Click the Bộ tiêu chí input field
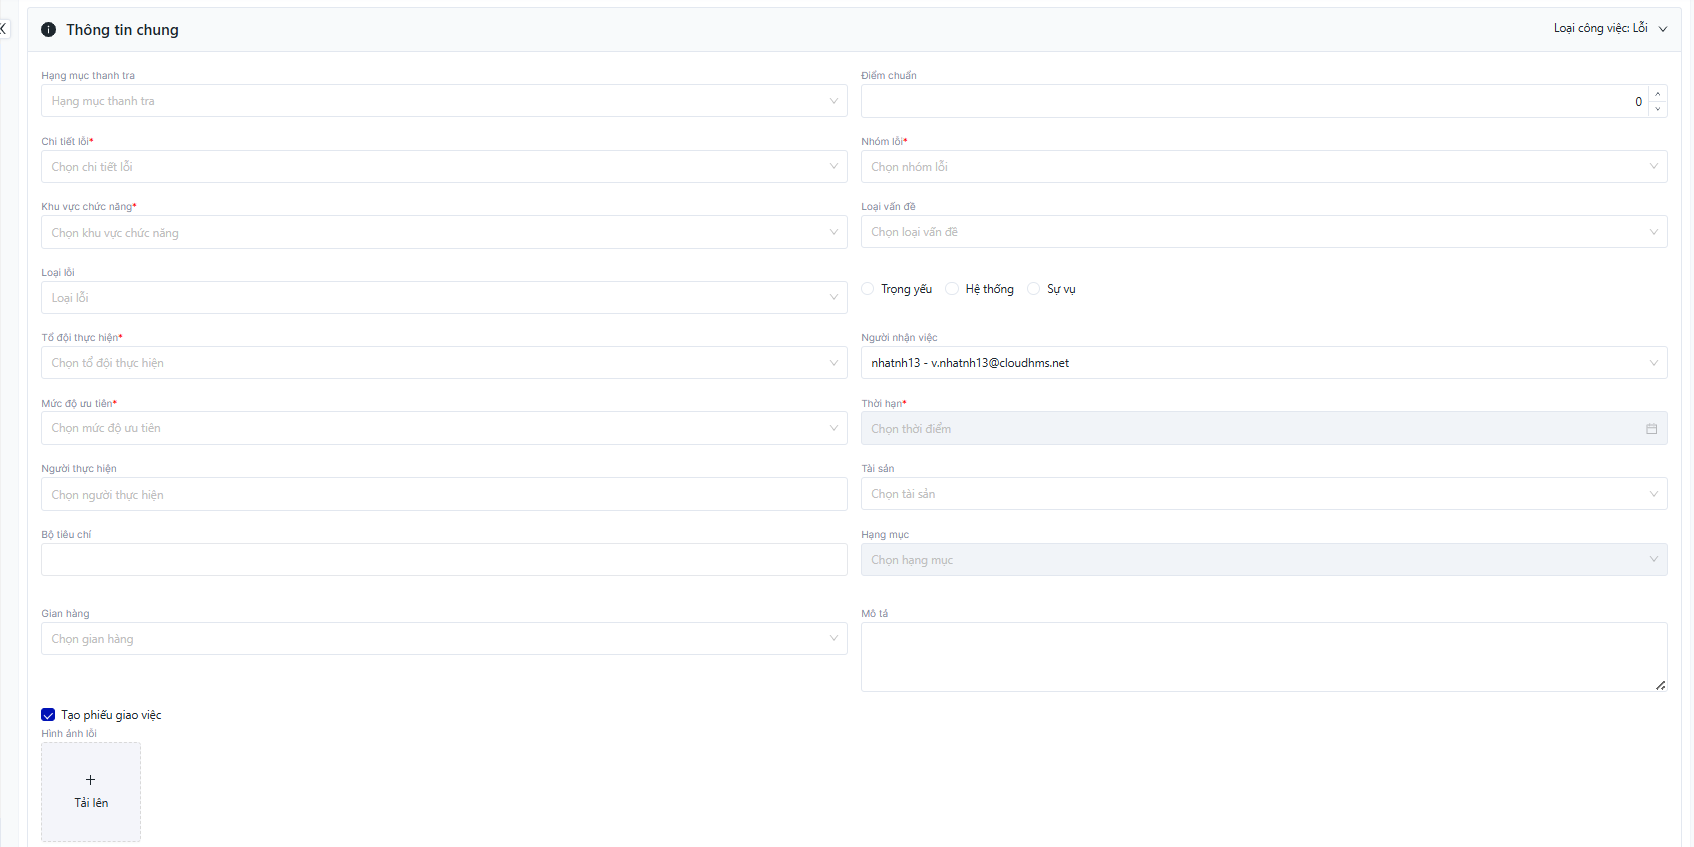1694x847 pixels. [443, 560]
